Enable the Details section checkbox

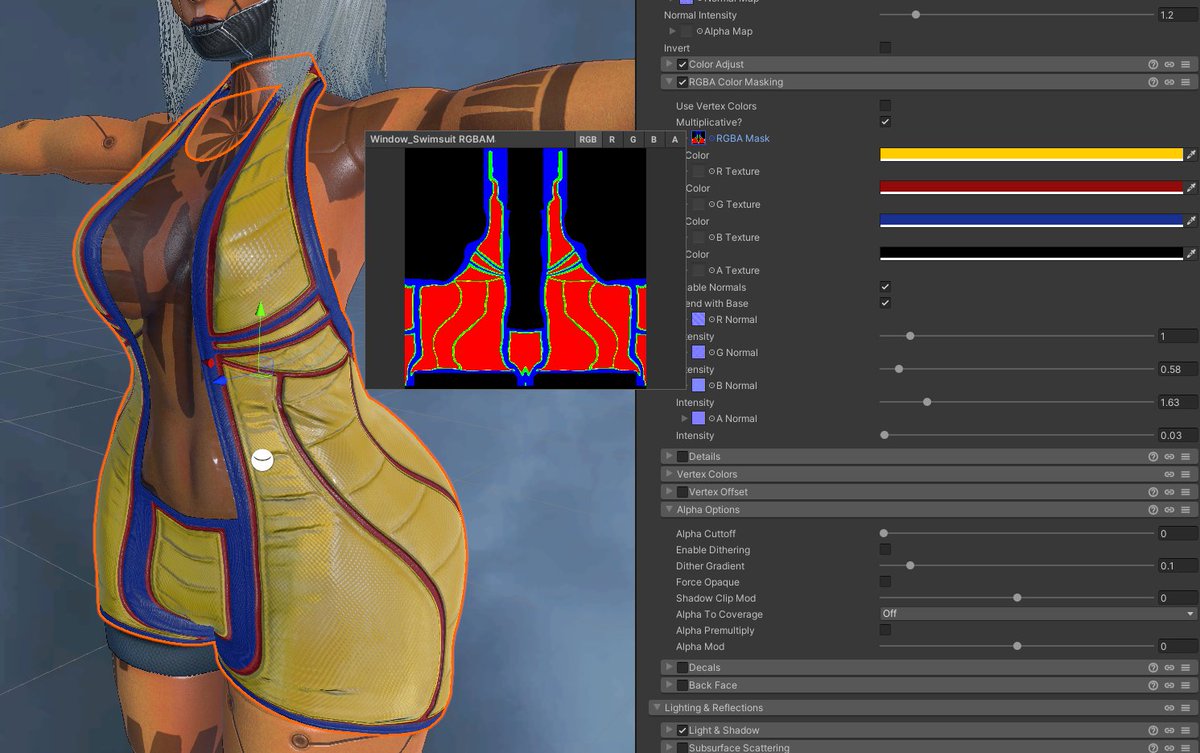tap(682, 456)
